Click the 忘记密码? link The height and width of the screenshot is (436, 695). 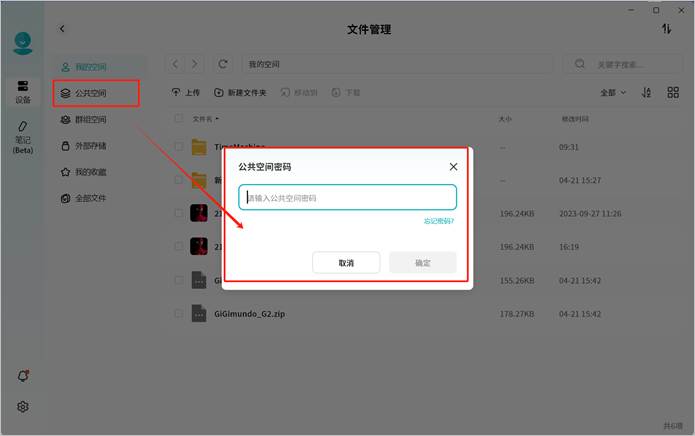pos(438,221)
